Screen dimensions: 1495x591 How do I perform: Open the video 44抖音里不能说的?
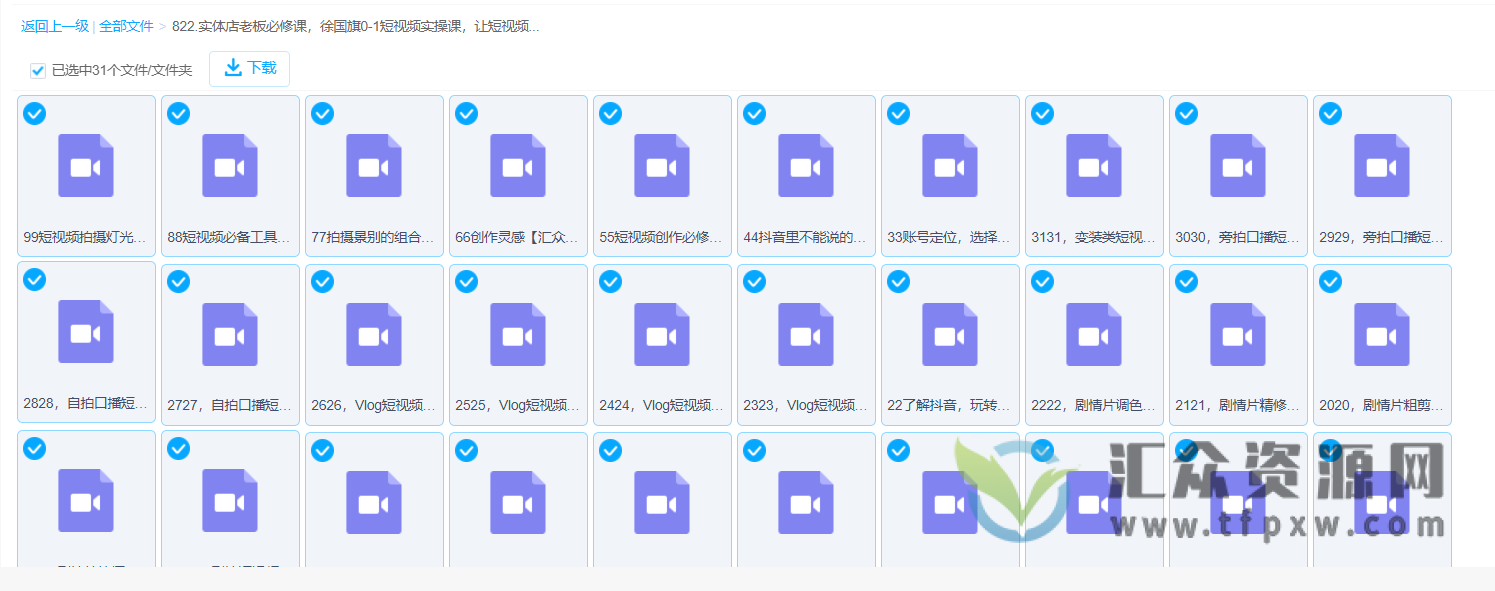(806, 165)
